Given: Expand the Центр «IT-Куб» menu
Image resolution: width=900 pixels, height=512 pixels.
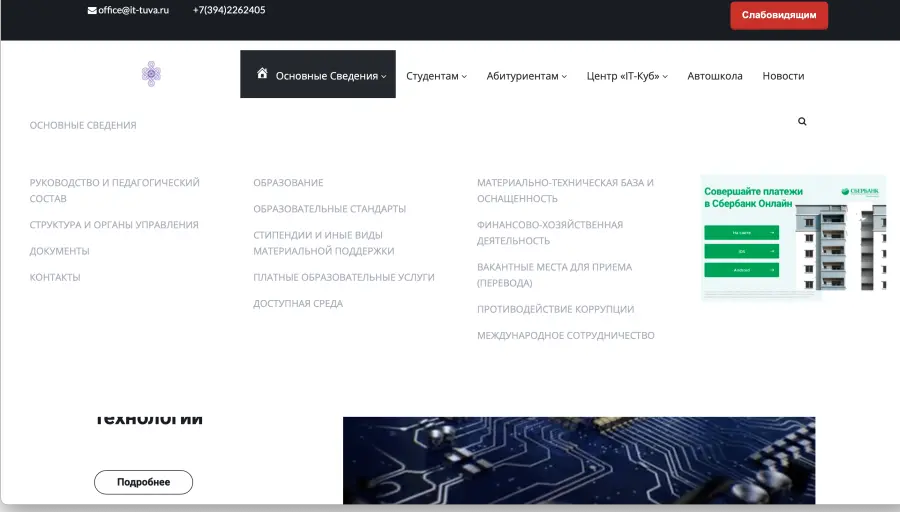Looking at the screenshot, I should coord(627,76).
